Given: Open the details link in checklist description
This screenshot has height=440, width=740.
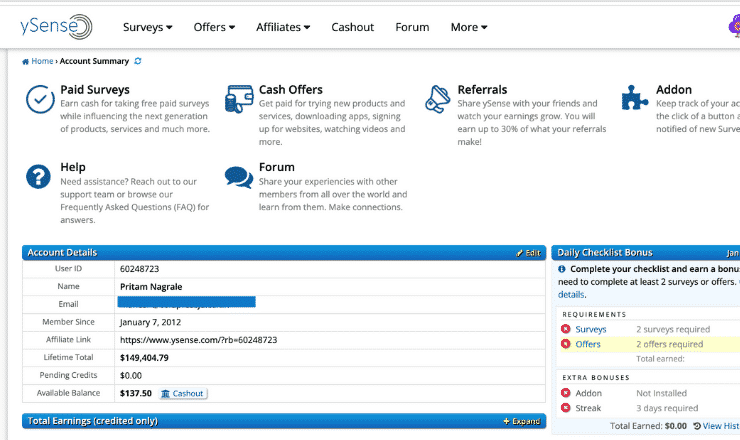Looking at the screenshot, I should pos(572,295).
